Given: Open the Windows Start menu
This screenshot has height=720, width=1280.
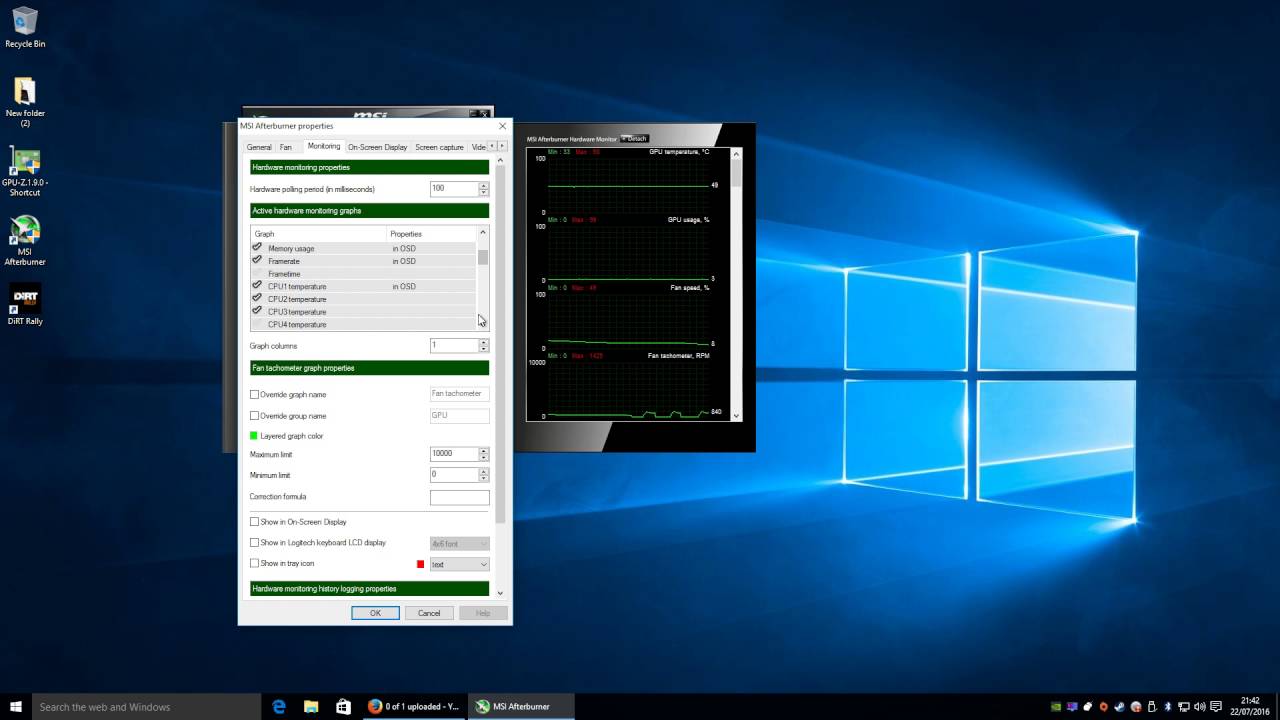Looking at the screenshot, I should point(16,706).
